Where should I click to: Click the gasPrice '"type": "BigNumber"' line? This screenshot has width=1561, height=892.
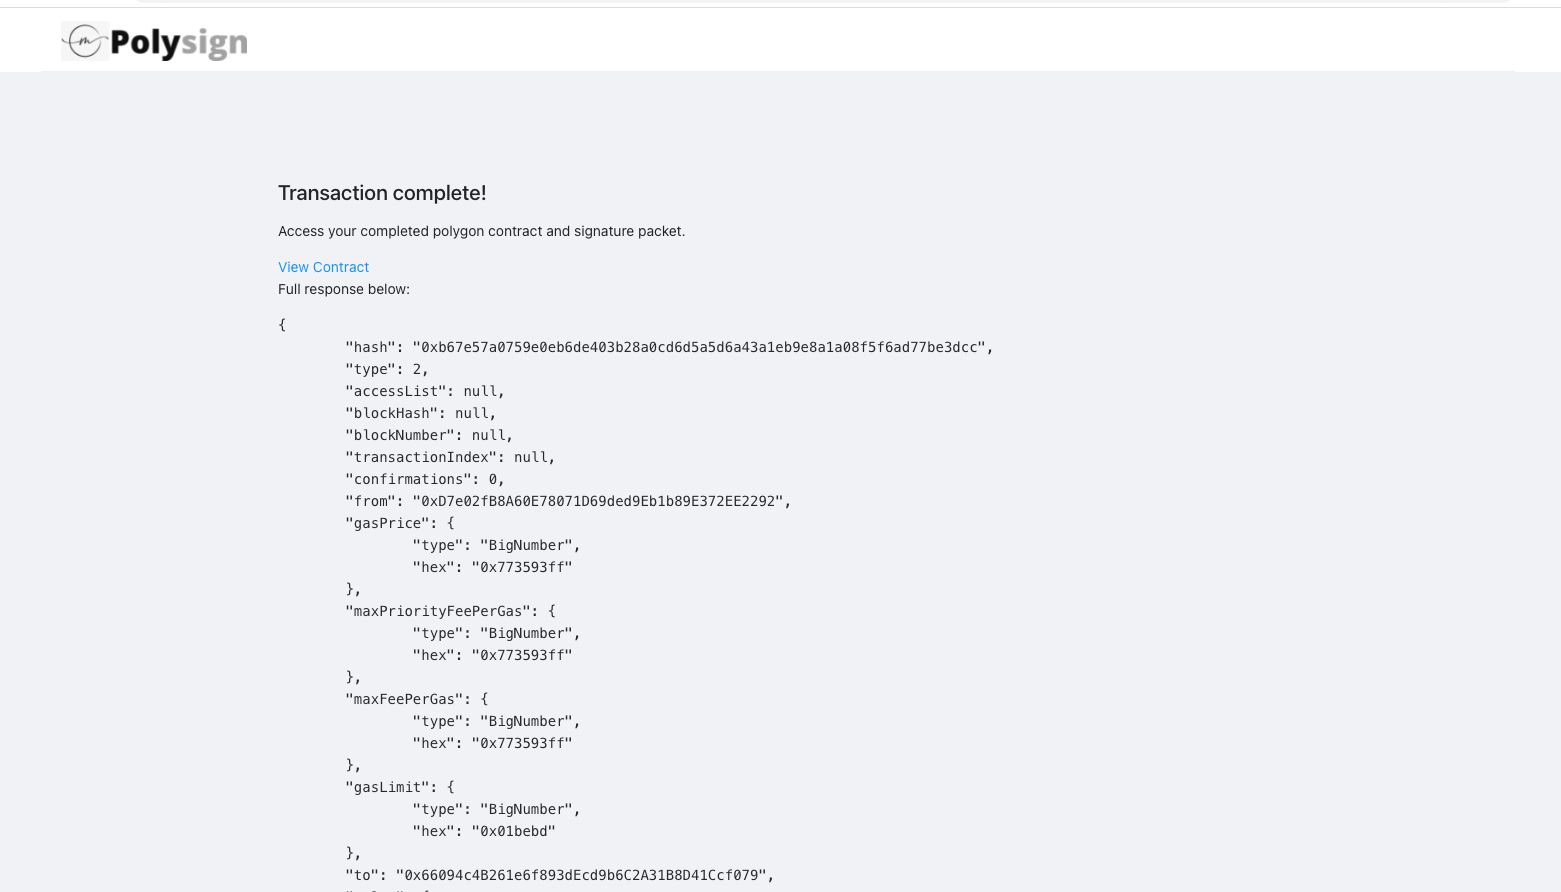496,545
